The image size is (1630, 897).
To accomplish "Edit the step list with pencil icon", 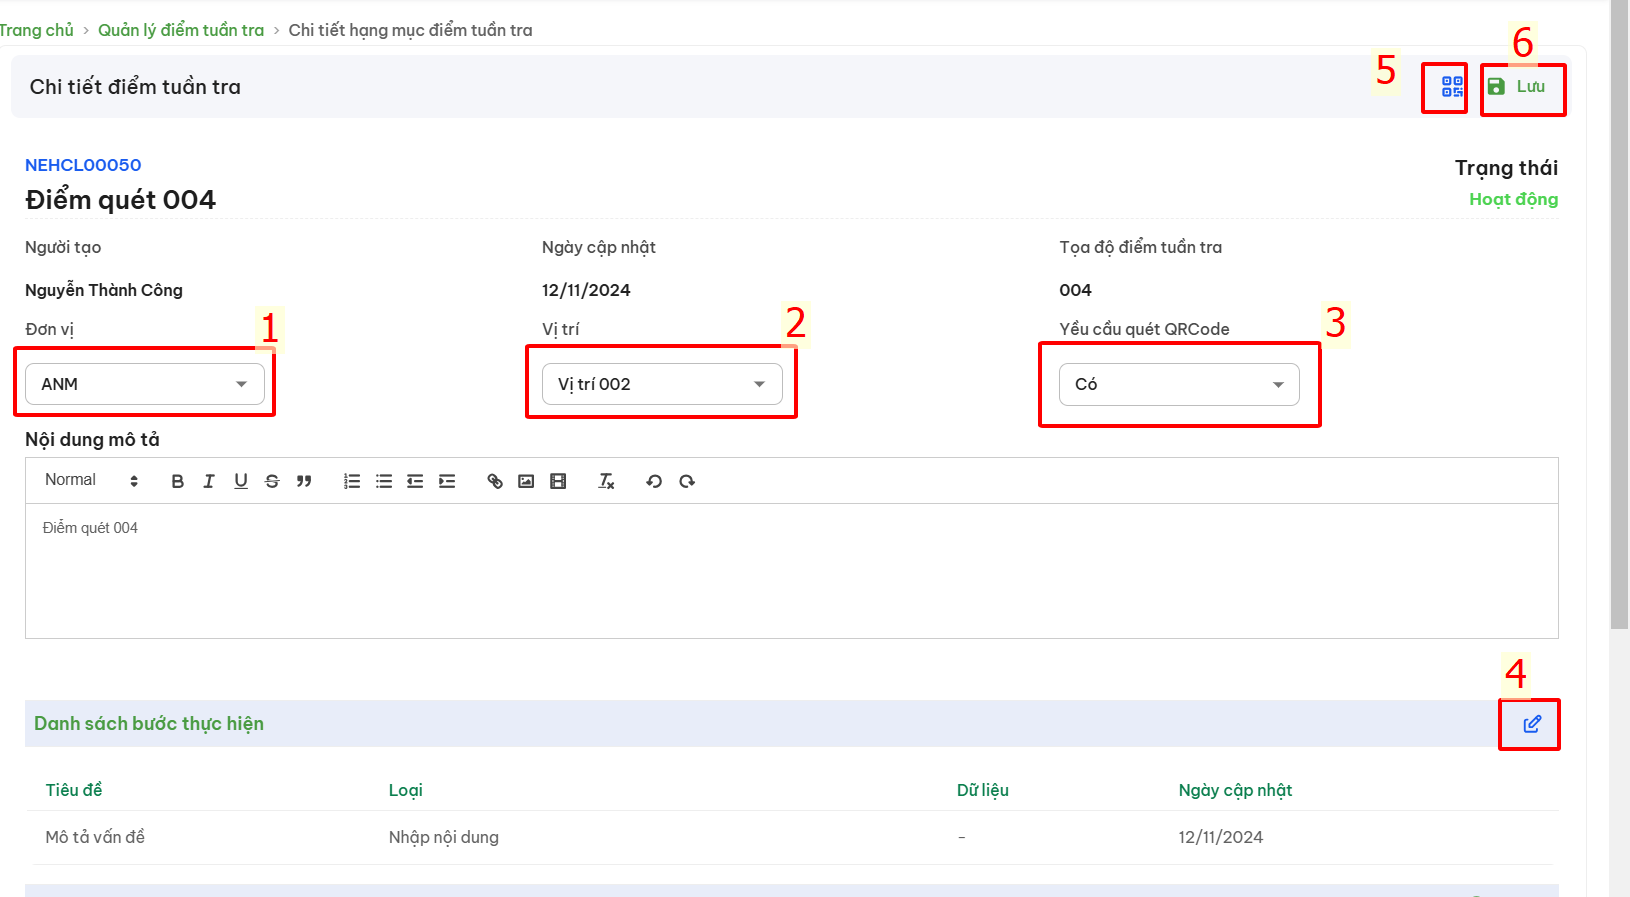I will pos(1531,724).
